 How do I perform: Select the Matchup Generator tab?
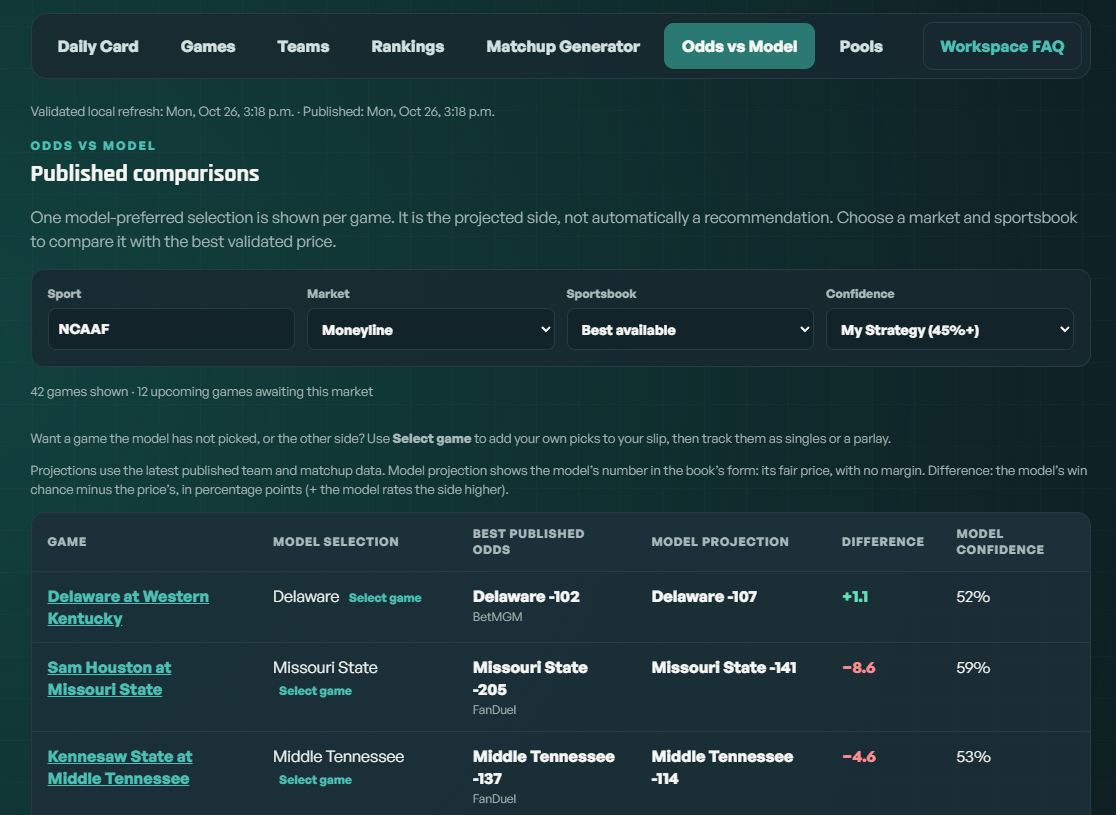click(563, 46)
